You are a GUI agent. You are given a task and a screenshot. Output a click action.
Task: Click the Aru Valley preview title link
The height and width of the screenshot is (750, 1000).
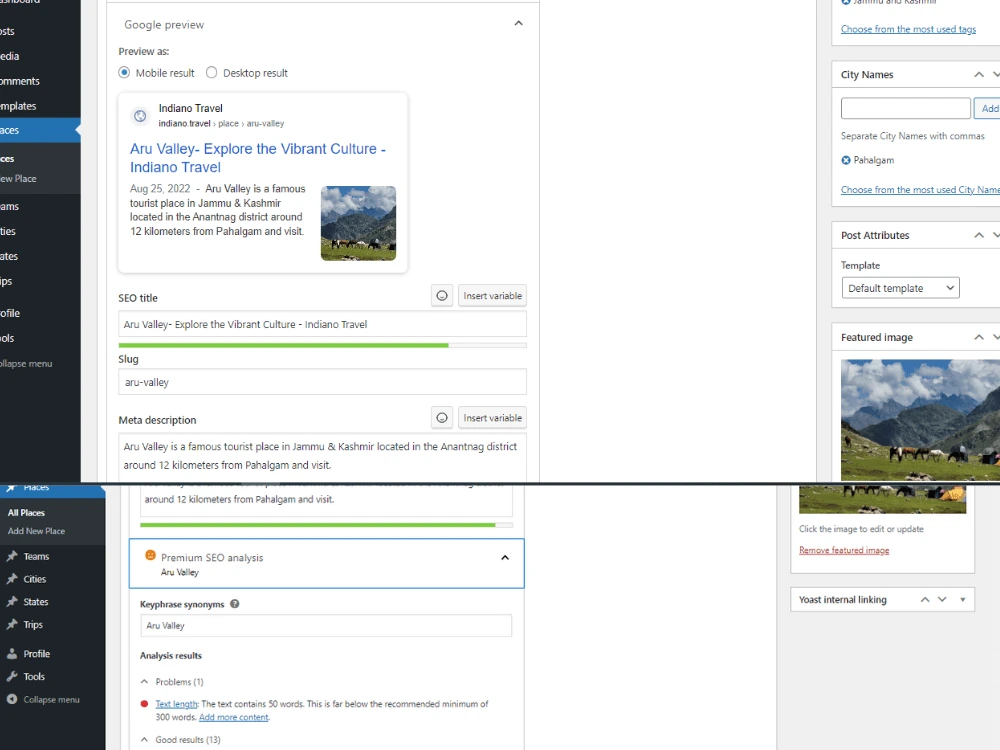258,158
